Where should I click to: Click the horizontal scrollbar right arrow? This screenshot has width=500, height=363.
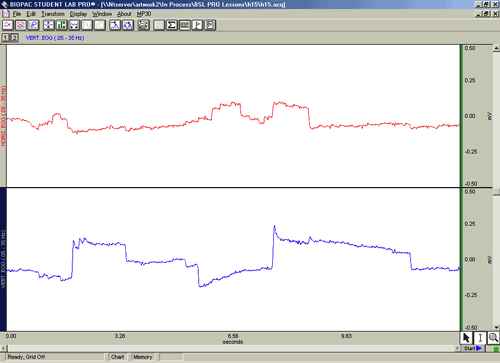tap(457, 348)
